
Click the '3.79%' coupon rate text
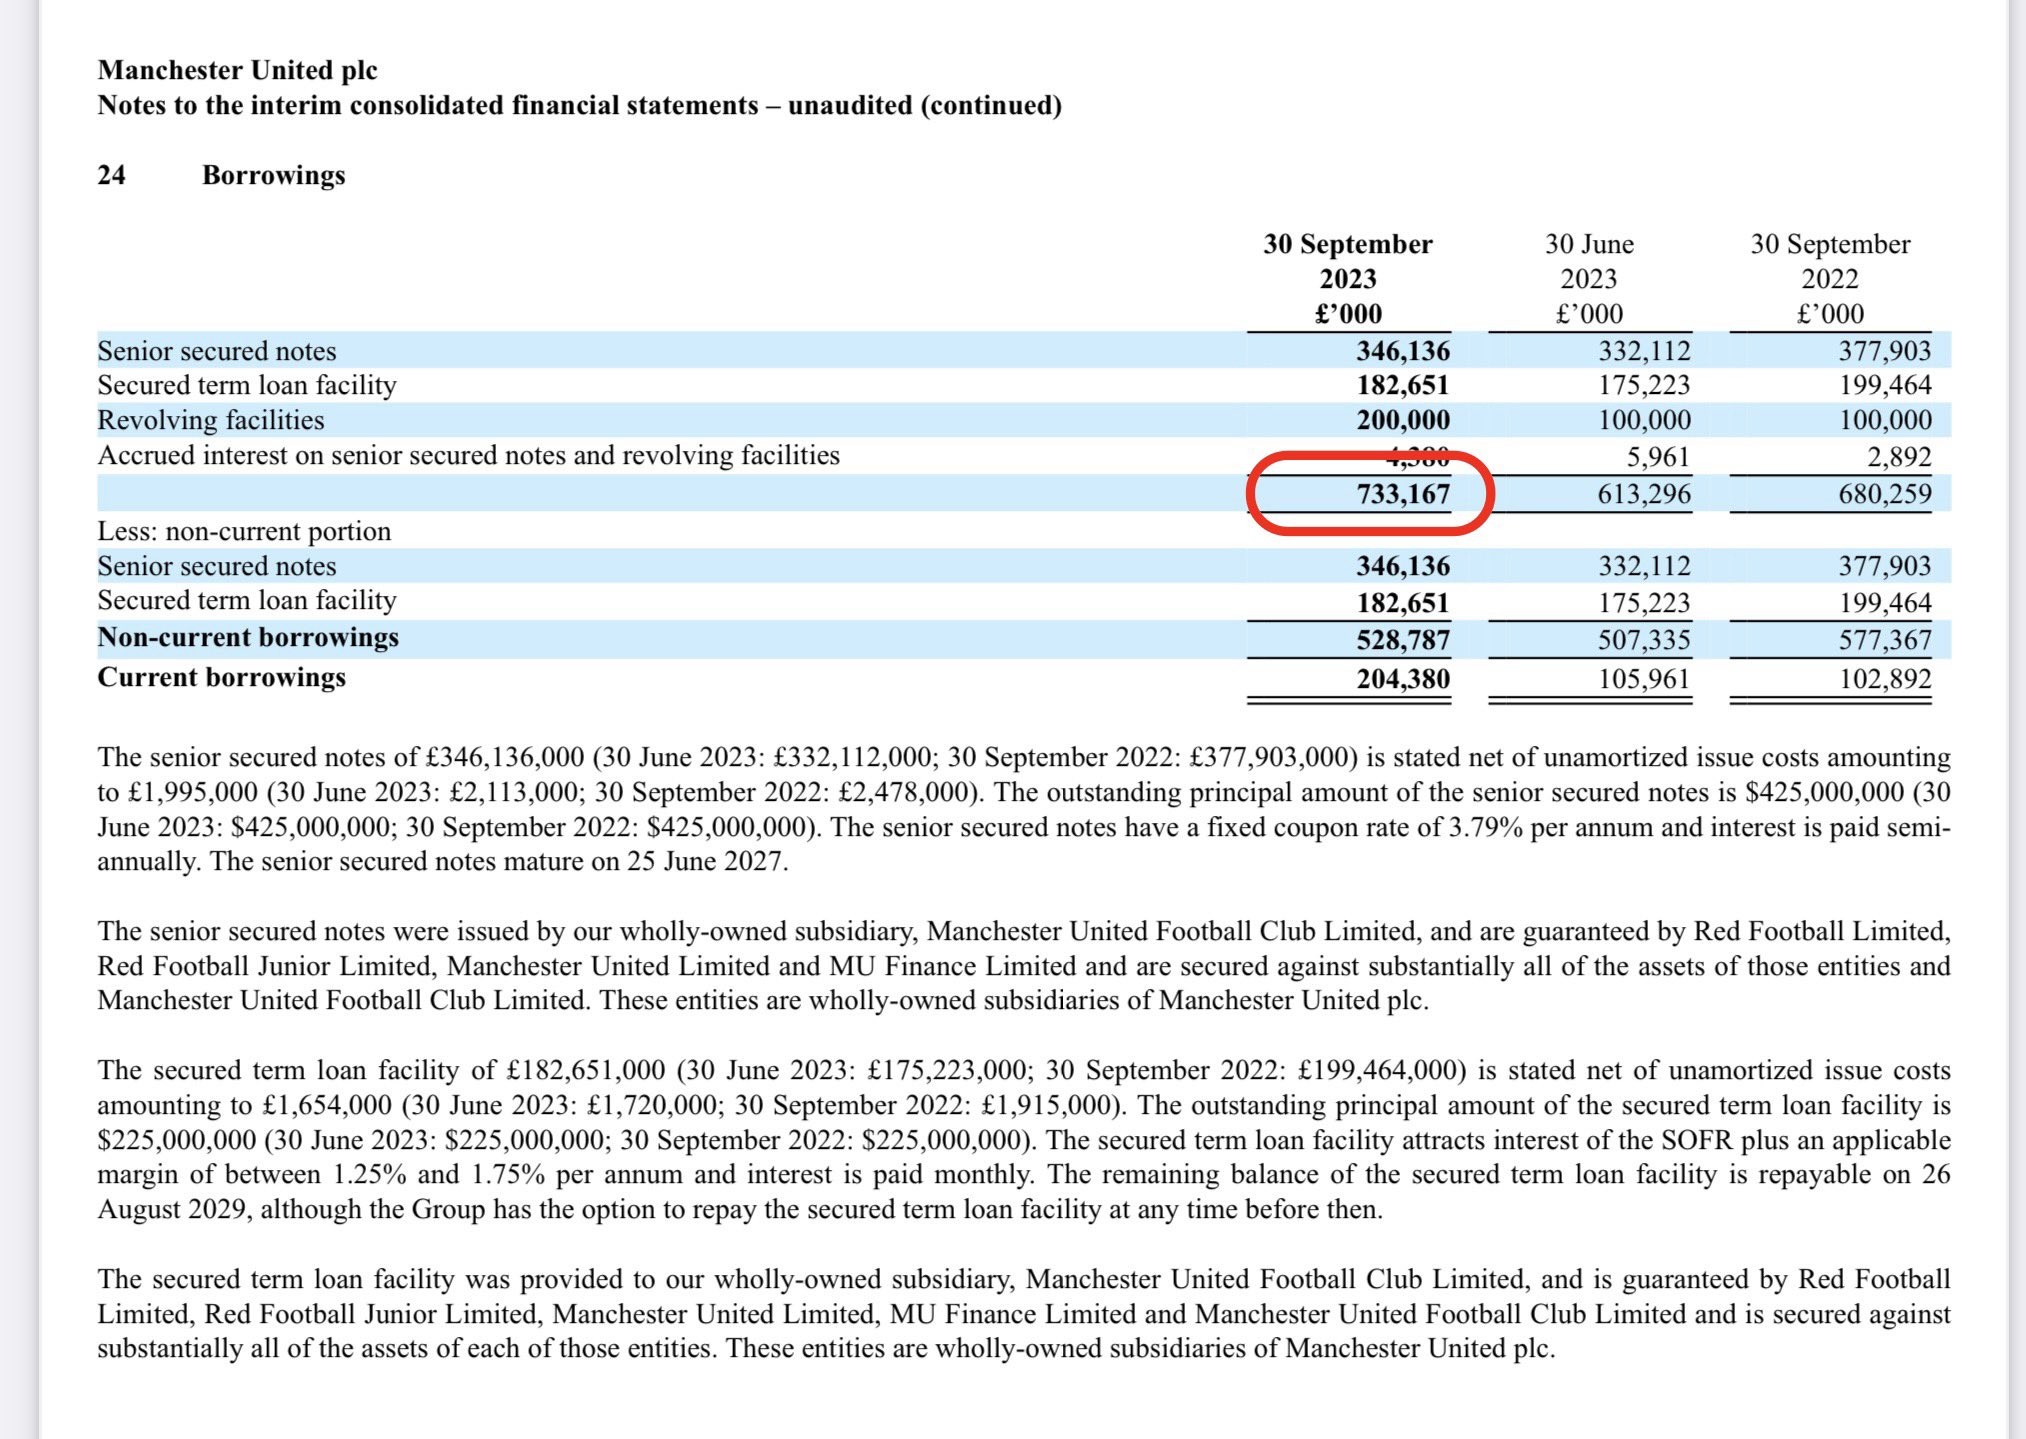tap(1486, 827)
